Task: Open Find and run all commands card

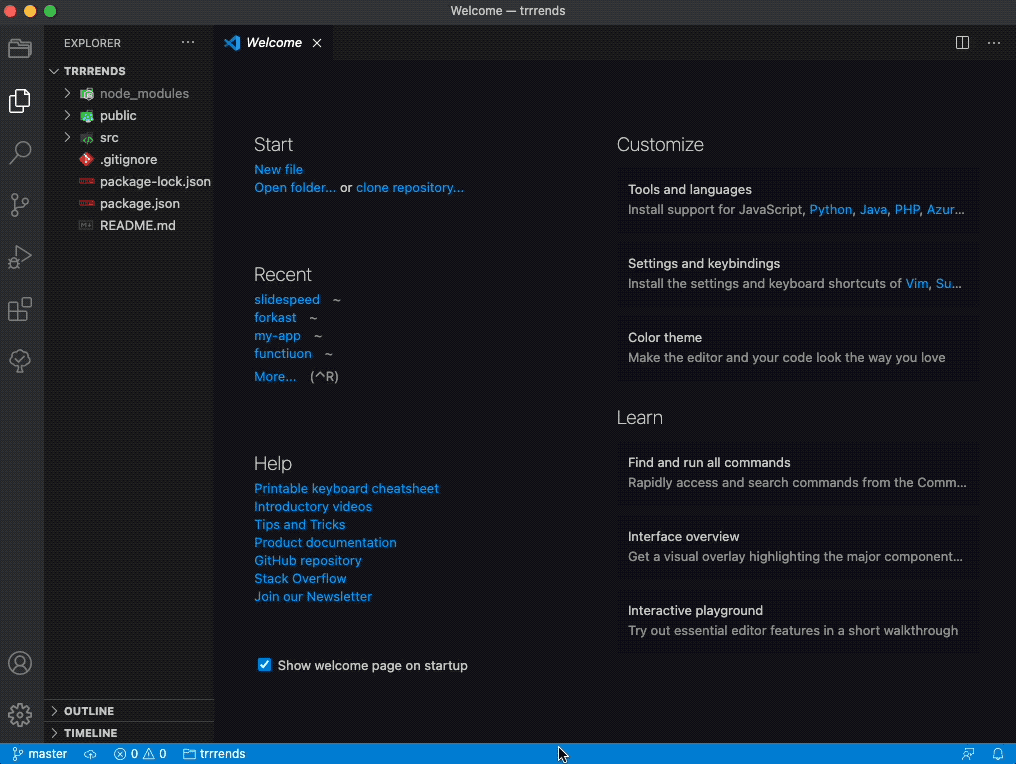Action: pos(798,472)
